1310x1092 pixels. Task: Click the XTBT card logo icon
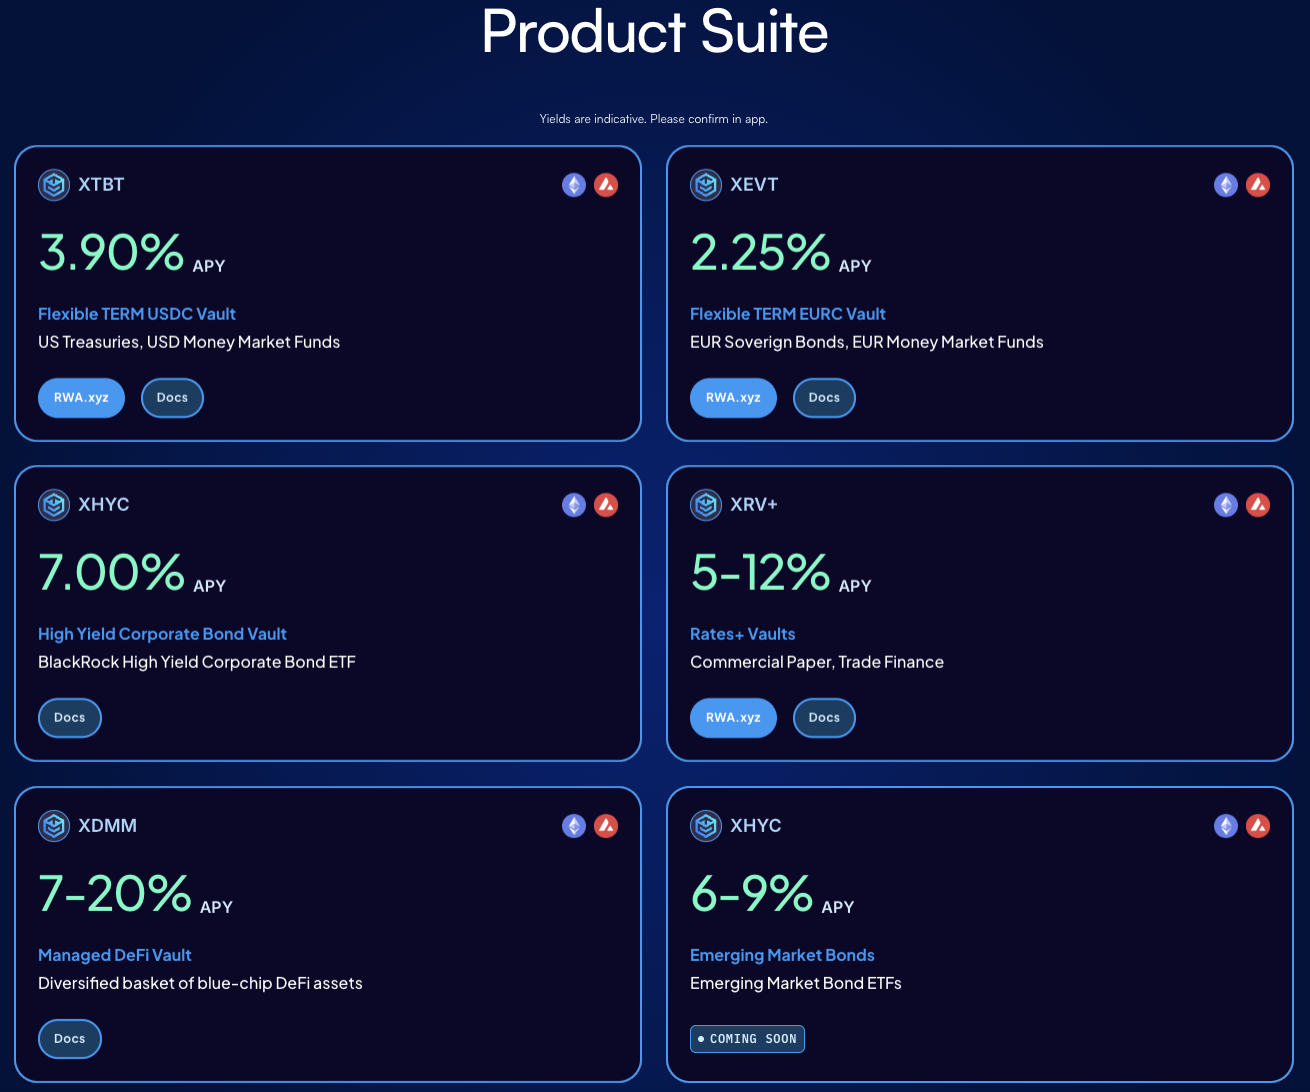tap(54, 185)
